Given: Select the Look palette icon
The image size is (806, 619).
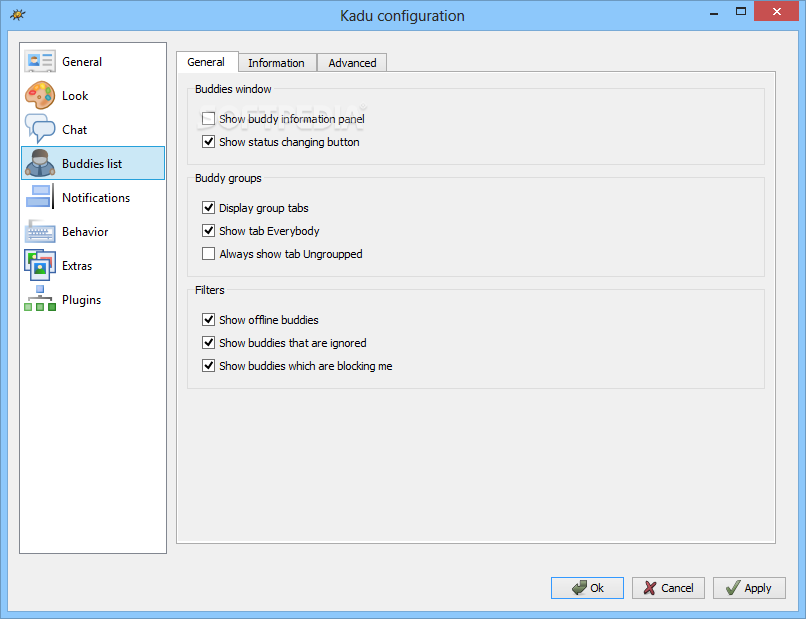Looking at the screenshot, I should click(x=40, y=96).
